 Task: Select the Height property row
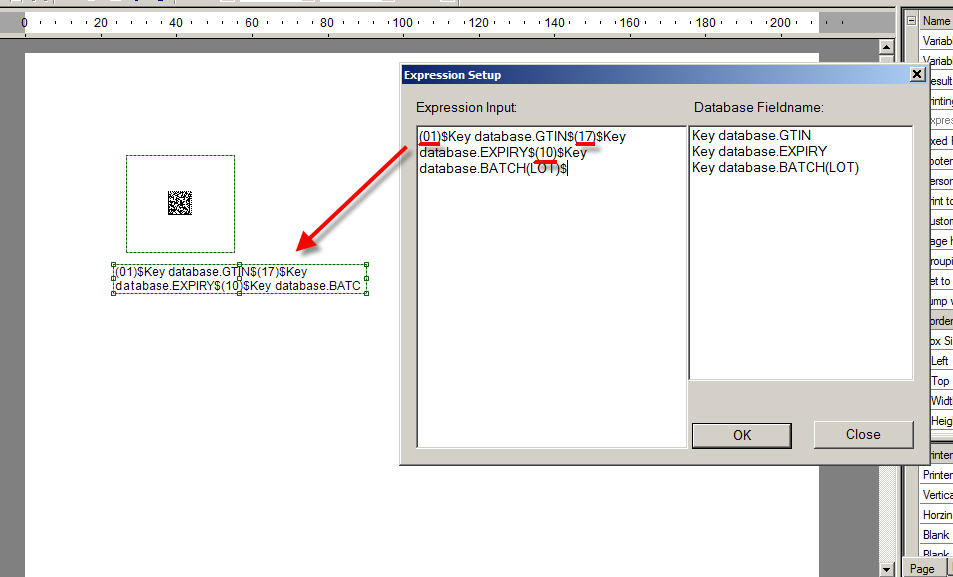(941, 421)
